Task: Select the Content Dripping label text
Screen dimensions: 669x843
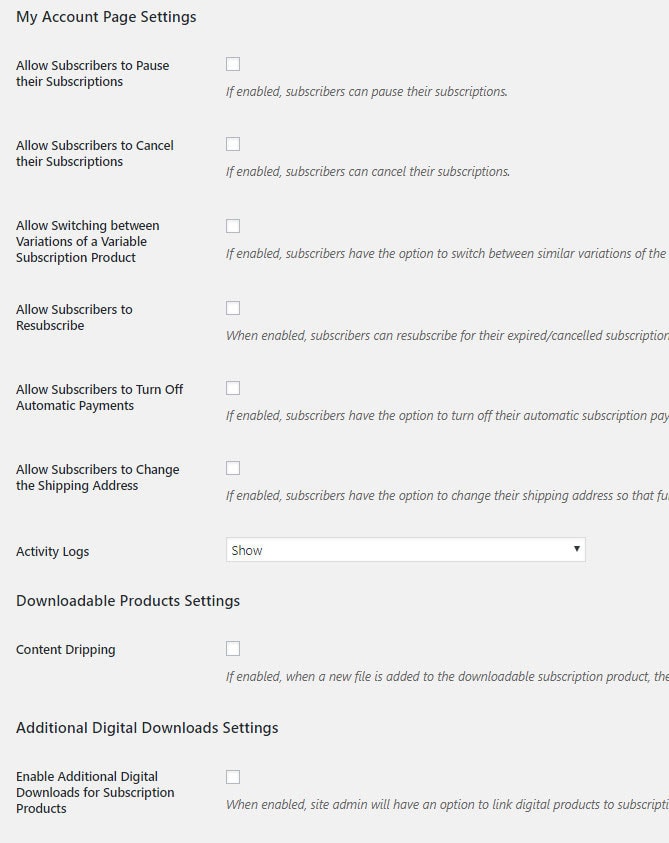Action: (65, 650)
